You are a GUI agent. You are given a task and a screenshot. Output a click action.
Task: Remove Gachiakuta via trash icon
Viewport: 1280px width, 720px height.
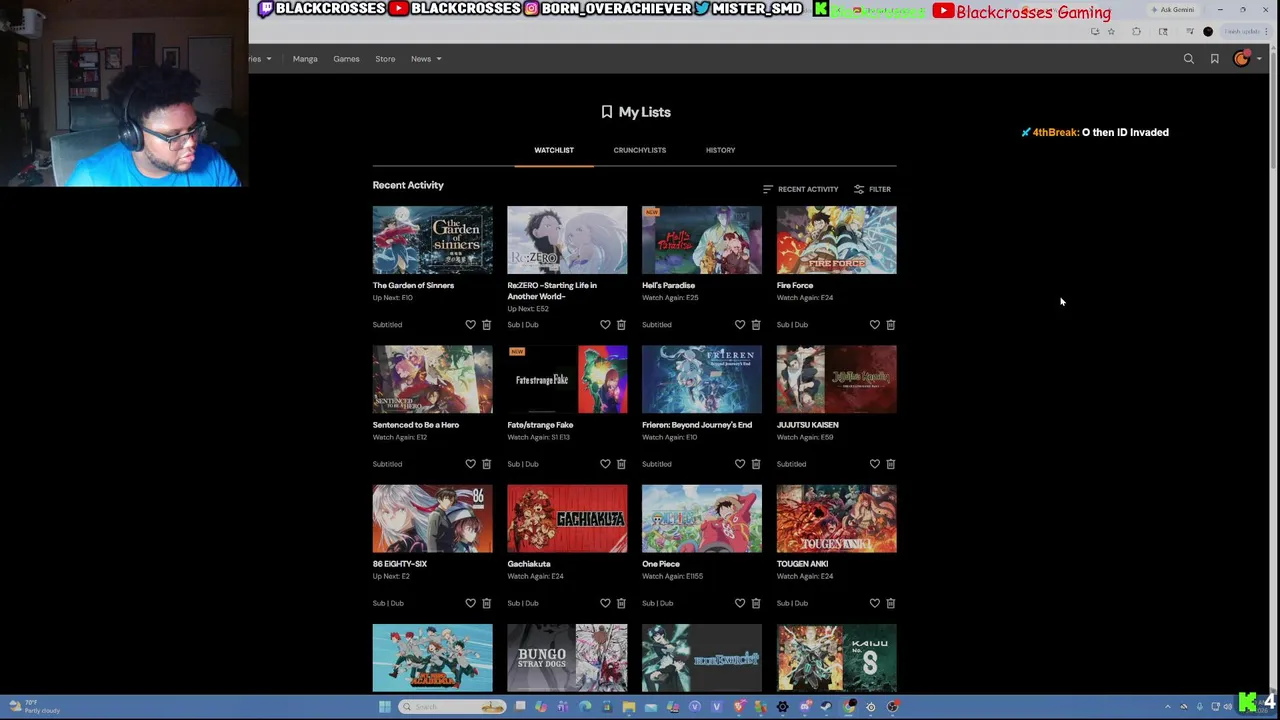(x=621, y=603)
